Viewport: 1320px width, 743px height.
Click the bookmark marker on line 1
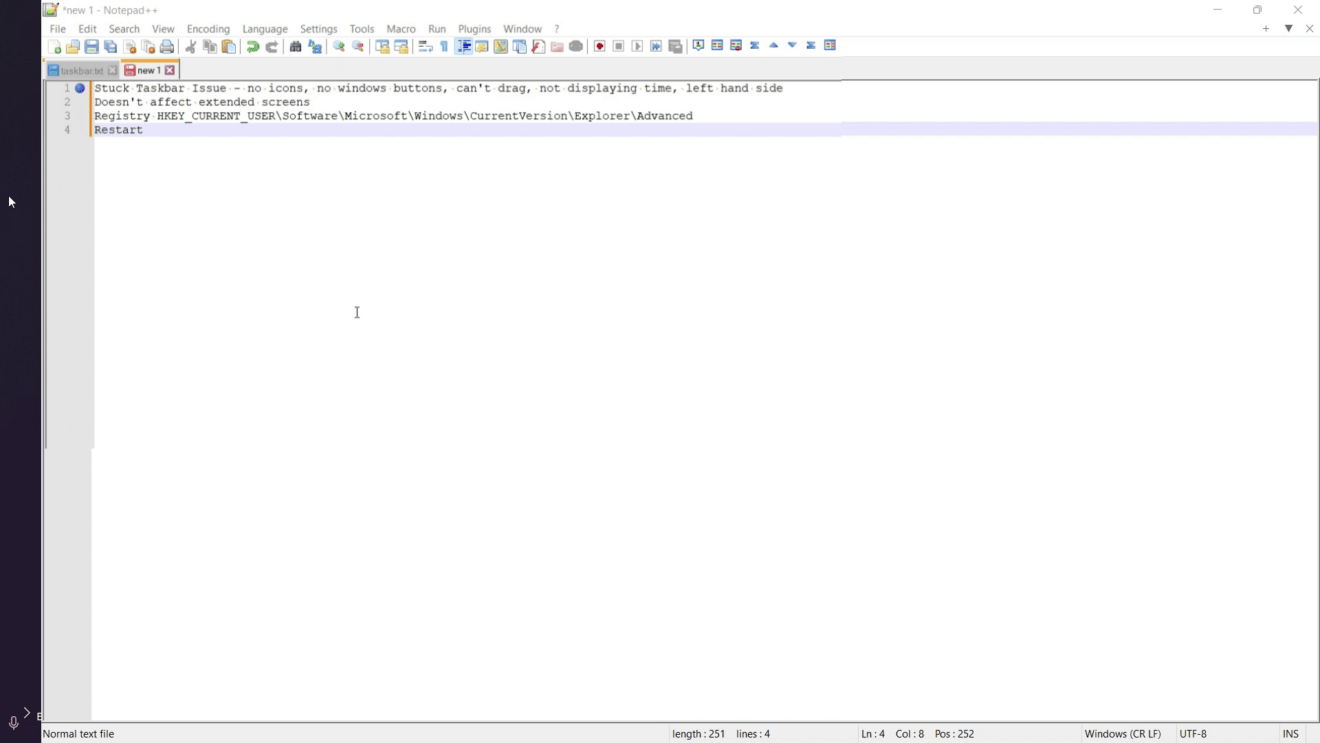point(80,88)
